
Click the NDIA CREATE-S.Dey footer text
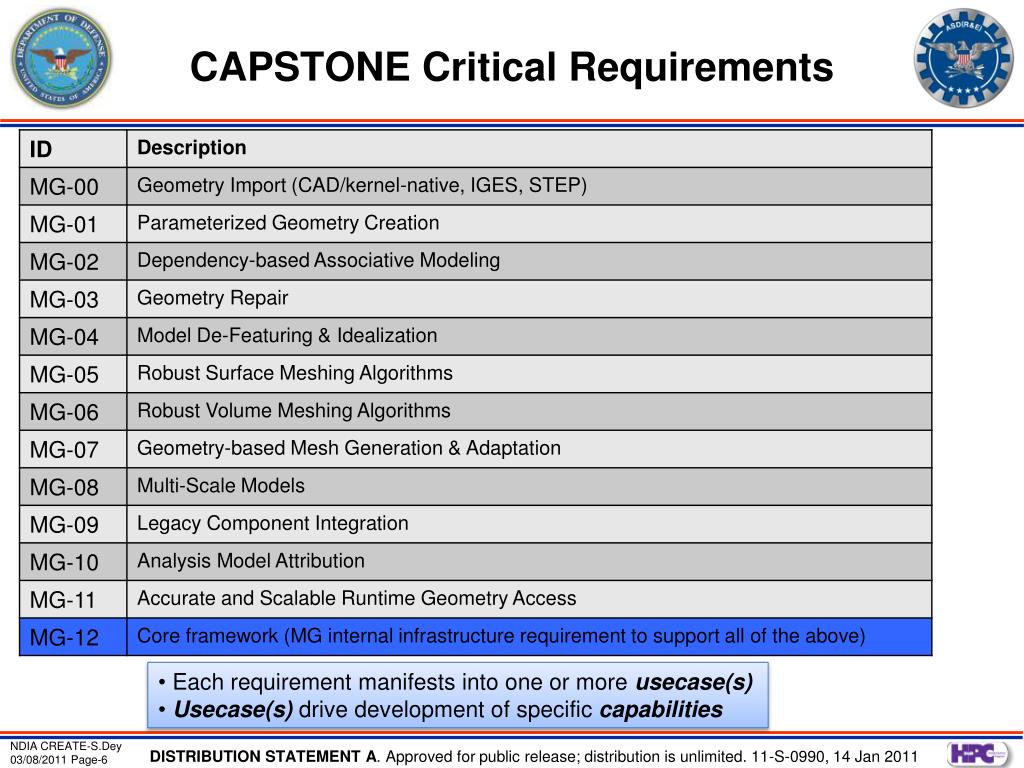tap(65, 746)
